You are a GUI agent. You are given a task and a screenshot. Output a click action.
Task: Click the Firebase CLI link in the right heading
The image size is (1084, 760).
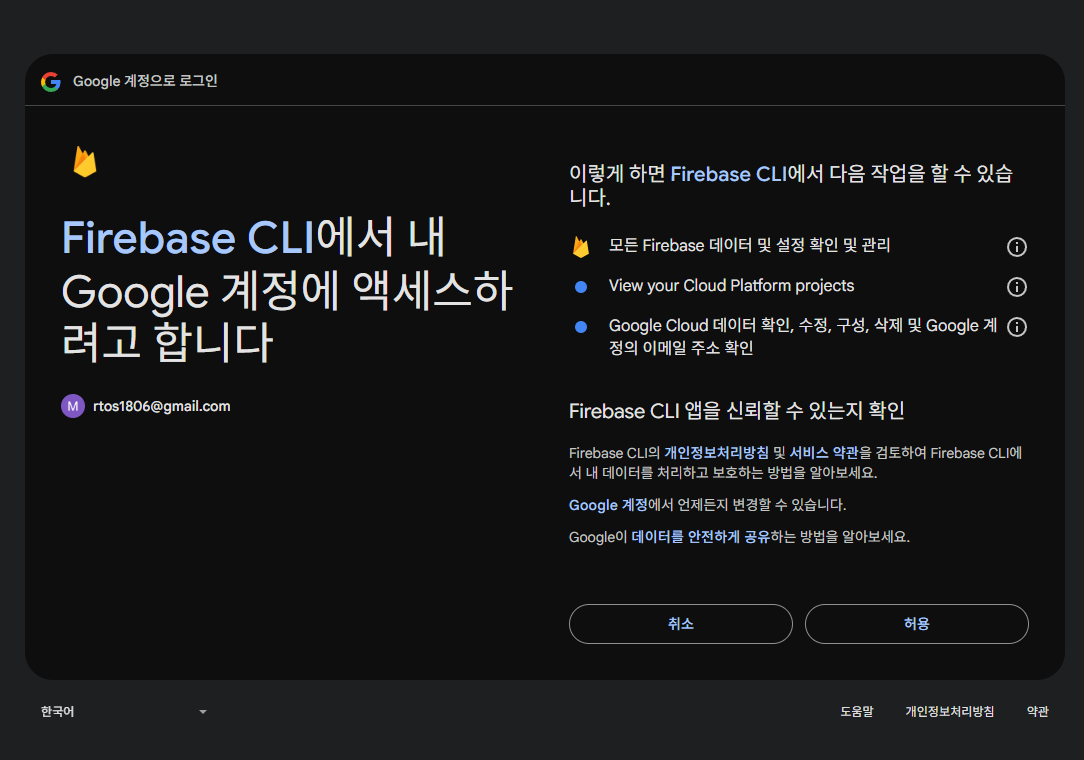coord(729,174)
